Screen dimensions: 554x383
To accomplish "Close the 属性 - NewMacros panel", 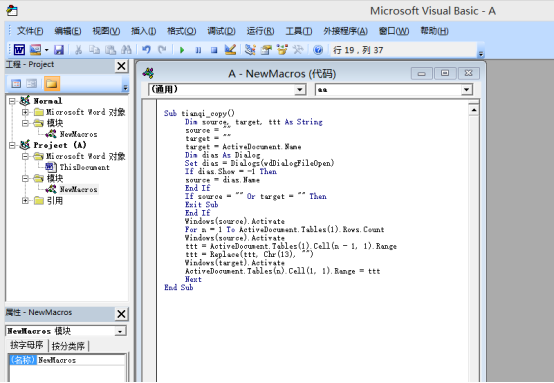I will tap(121, 314).
